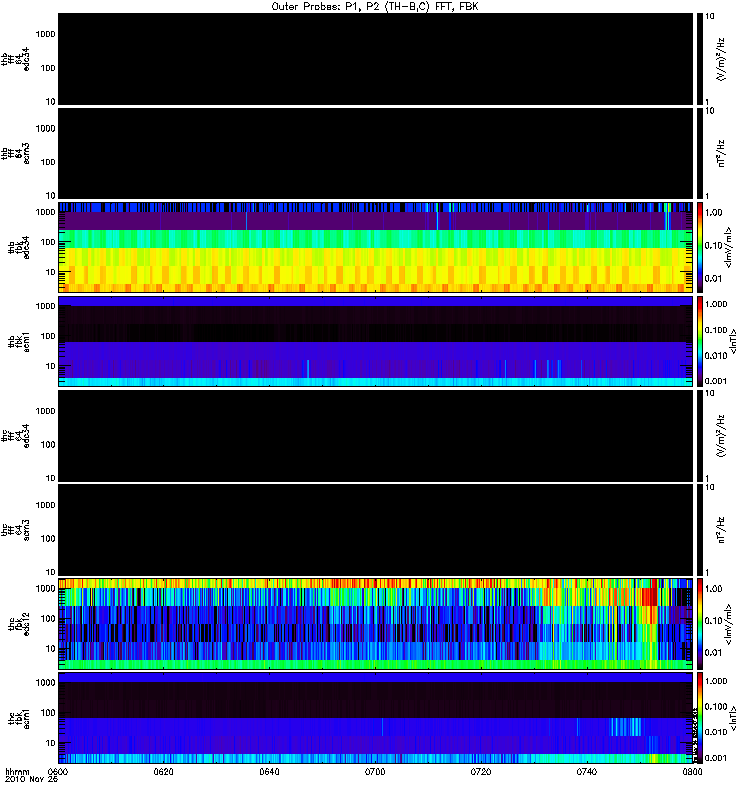750x800 pixels.
Task: Select the 0740 time axis label
Action: 587,771
